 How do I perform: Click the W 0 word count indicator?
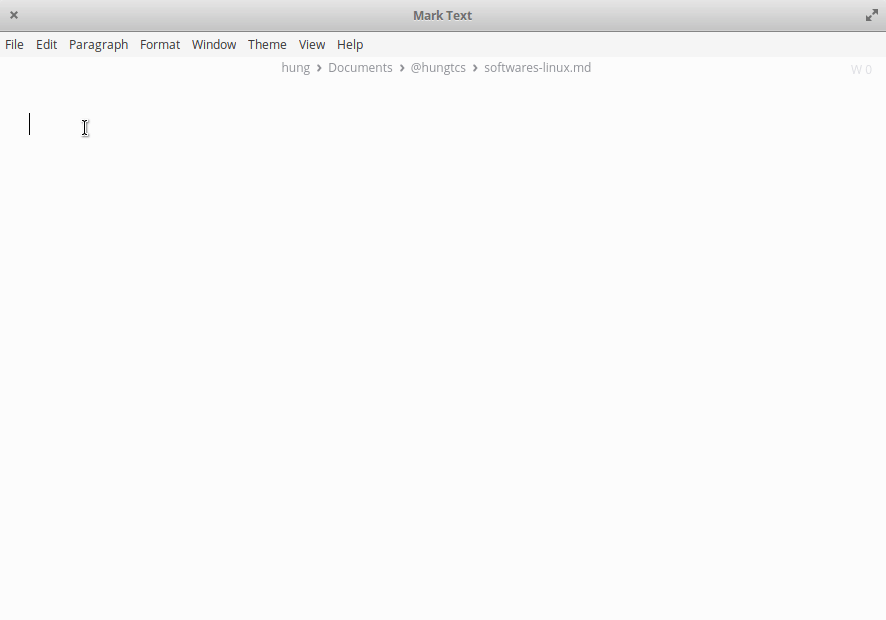[861, 68]
